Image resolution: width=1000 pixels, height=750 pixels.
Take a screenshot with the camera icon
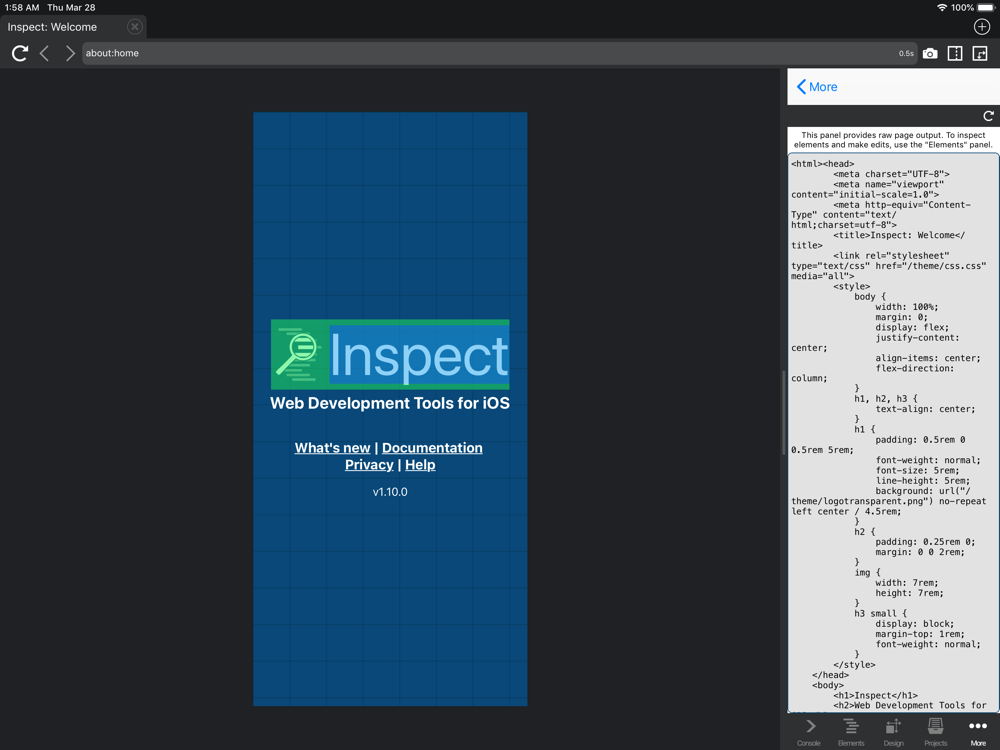pos(930,54)
